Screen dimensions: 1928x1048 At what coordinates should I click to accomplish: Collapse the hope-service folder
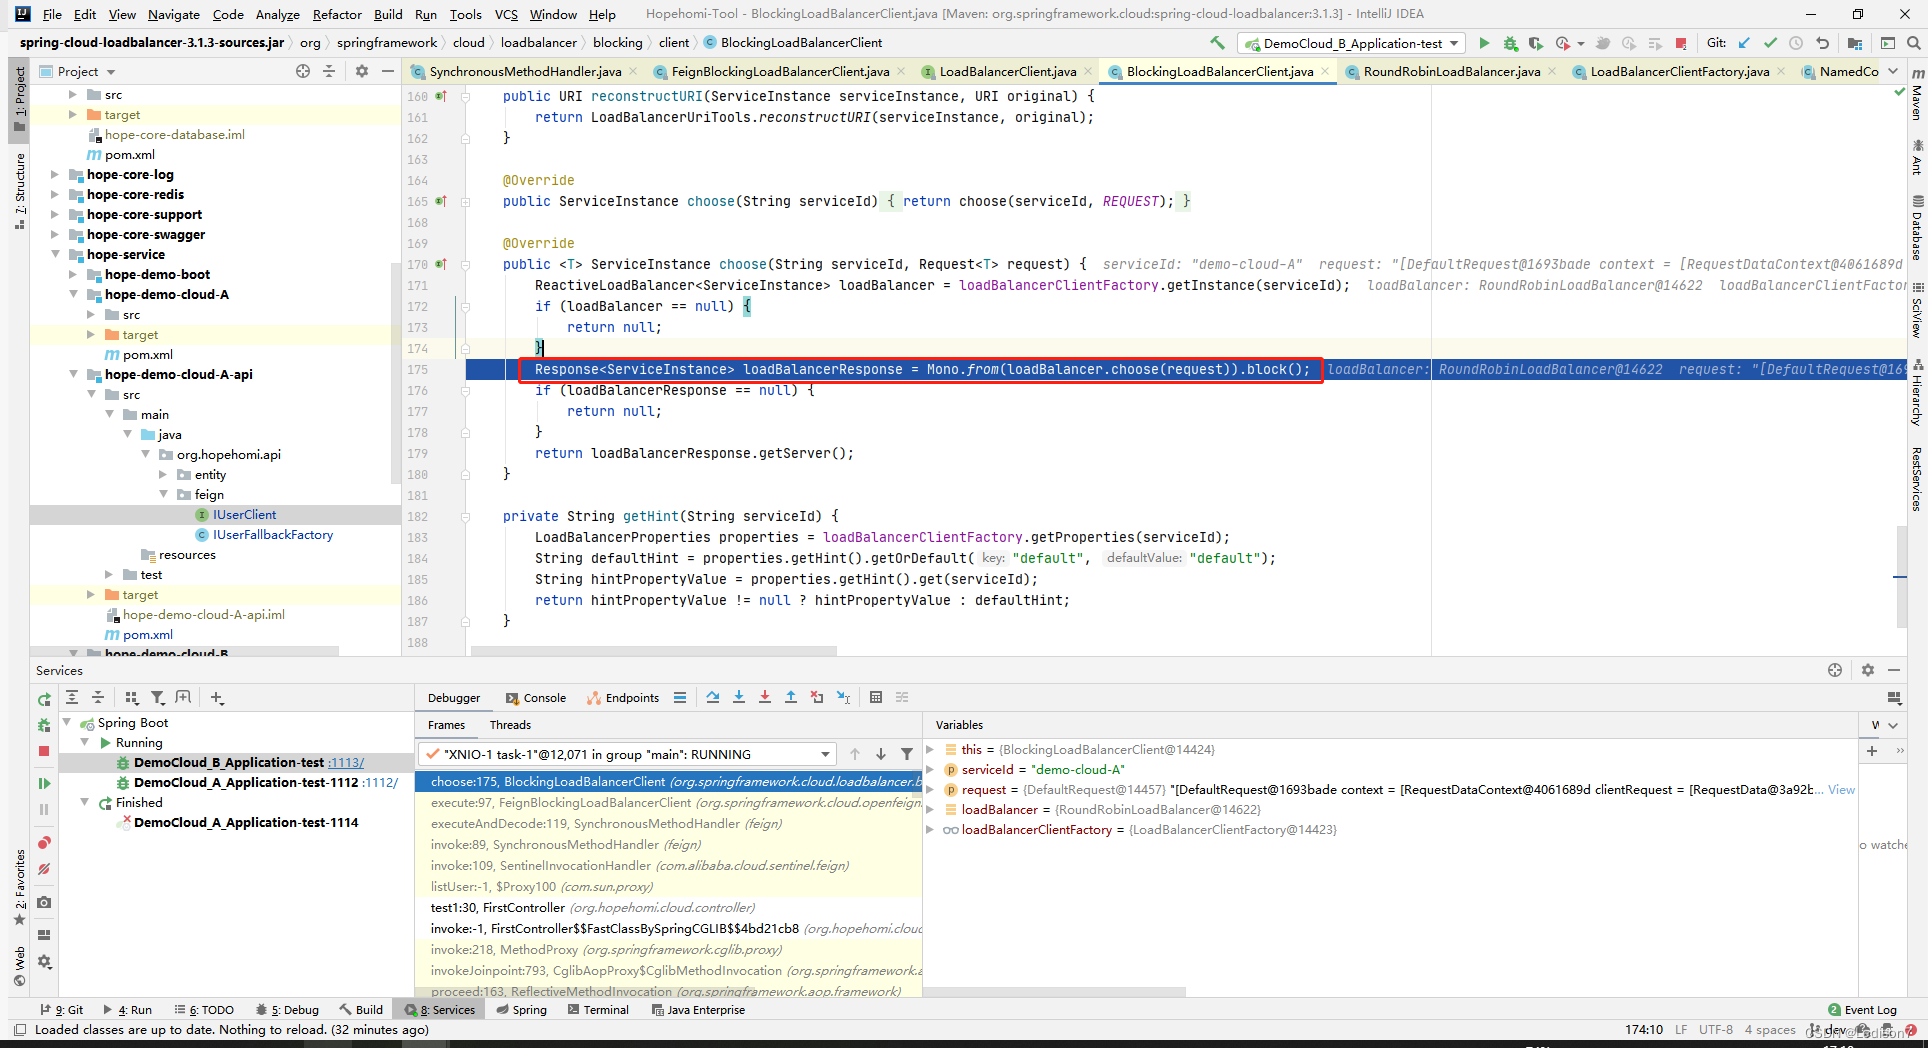tap(55, 254)
